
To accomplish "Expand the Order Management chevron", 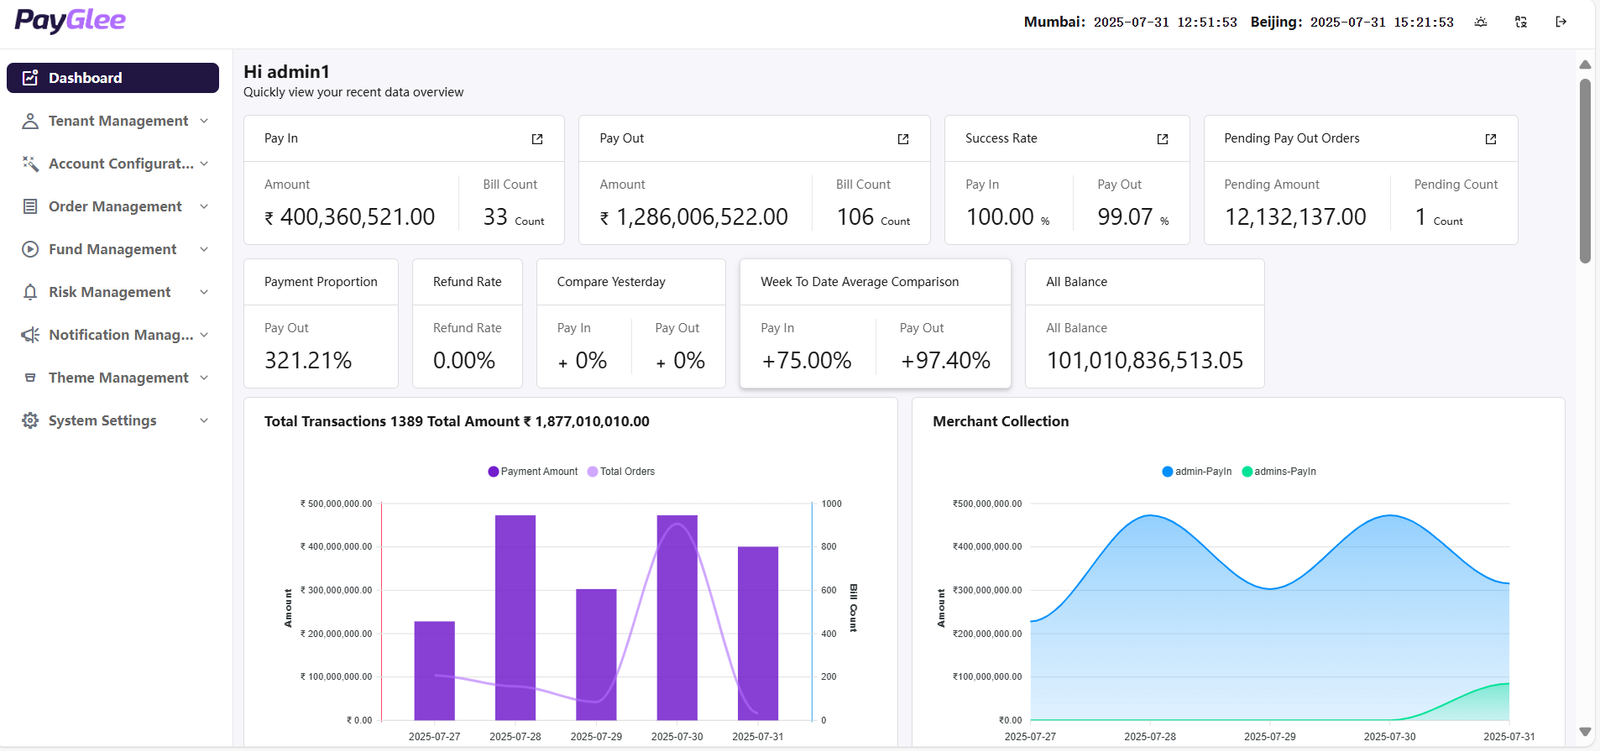I will pos(204,207).
